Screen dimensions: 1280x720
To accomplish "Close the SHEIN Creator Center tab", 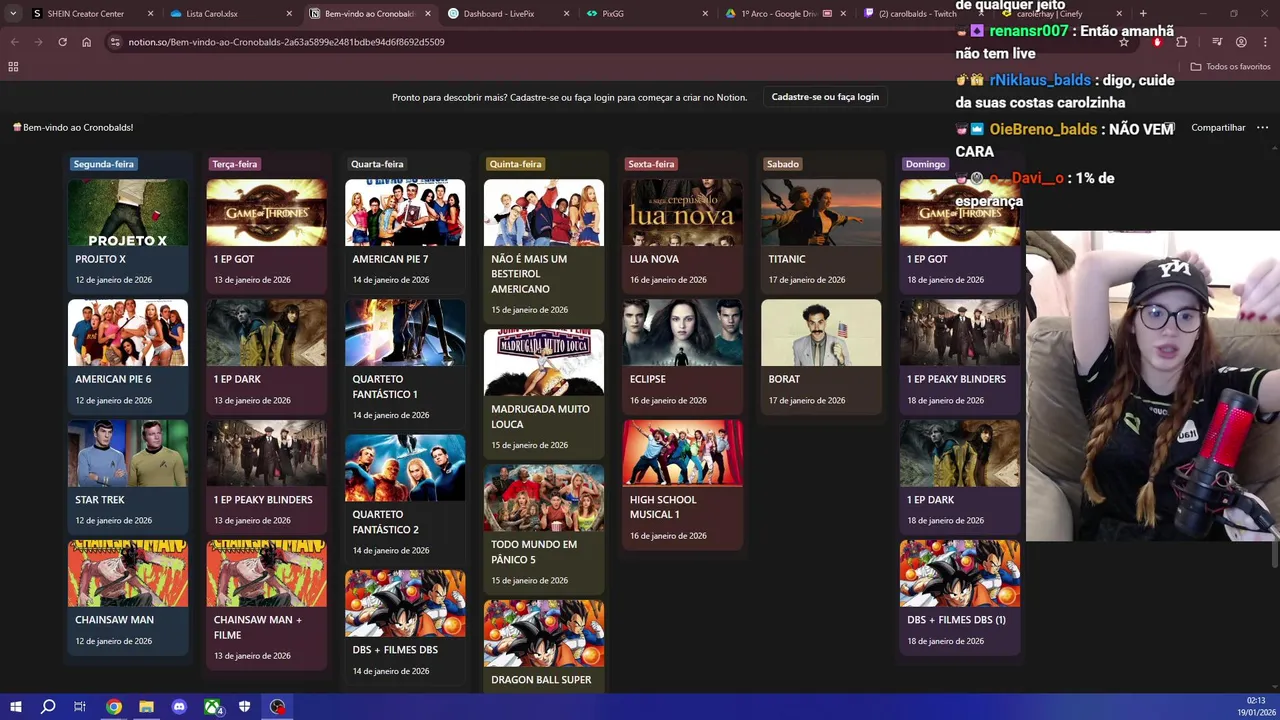I will (x=151, y=14).
